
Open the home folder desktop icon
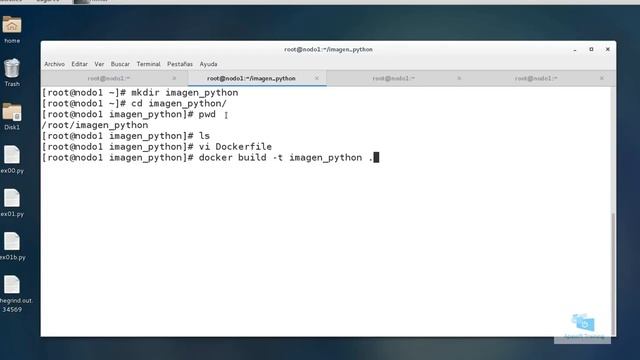(x=12, y=25)
